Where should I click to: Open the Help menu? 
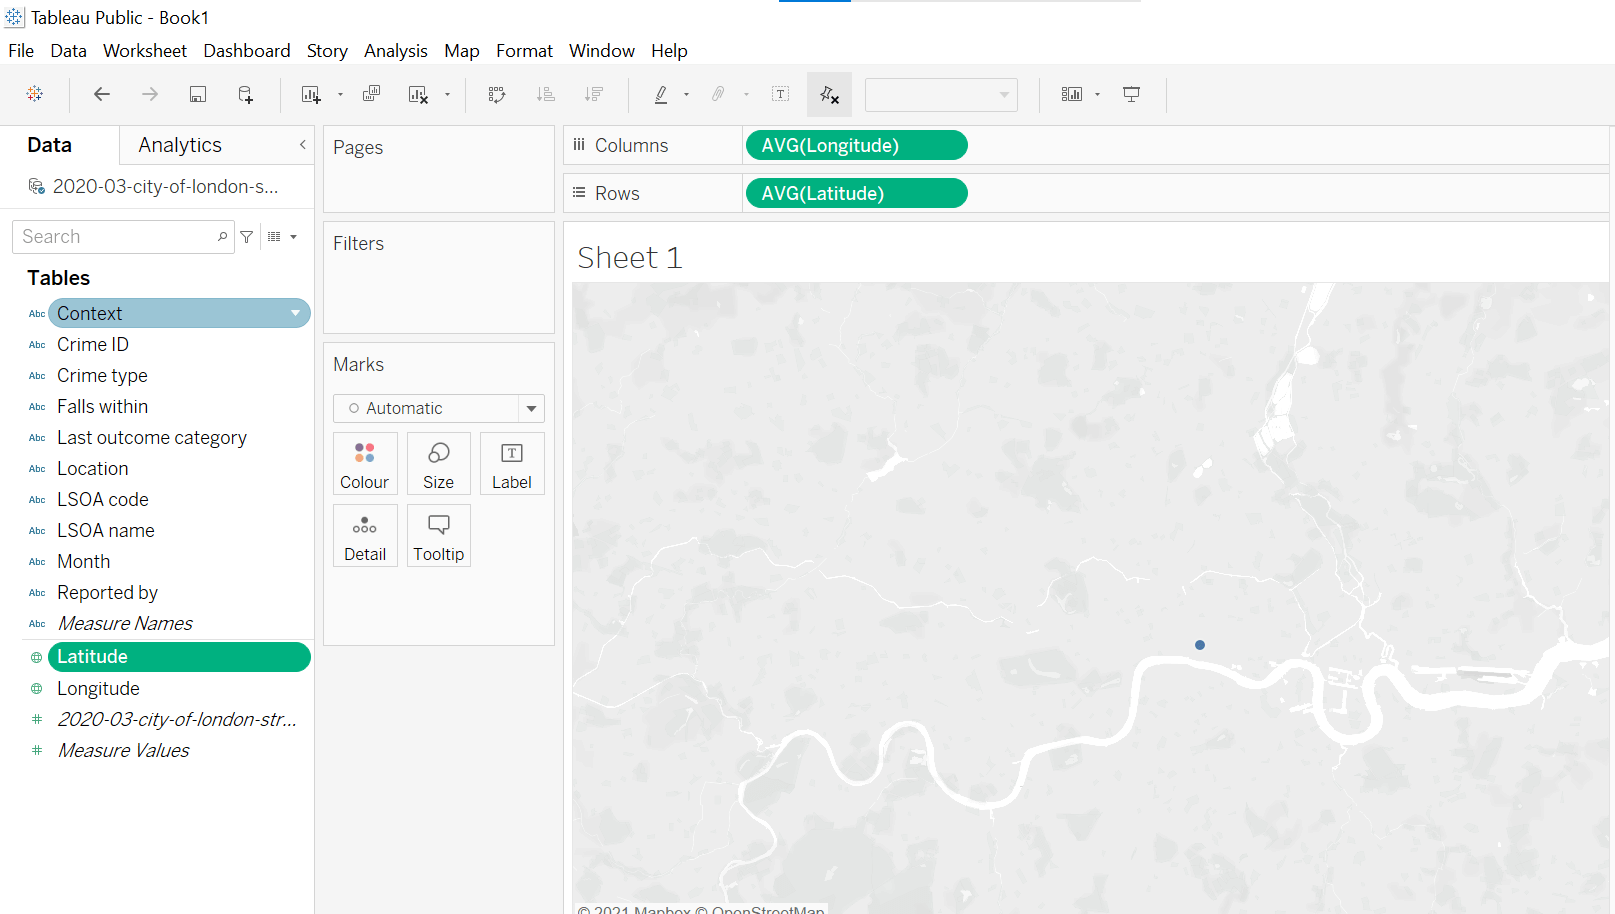click(669, 51)
